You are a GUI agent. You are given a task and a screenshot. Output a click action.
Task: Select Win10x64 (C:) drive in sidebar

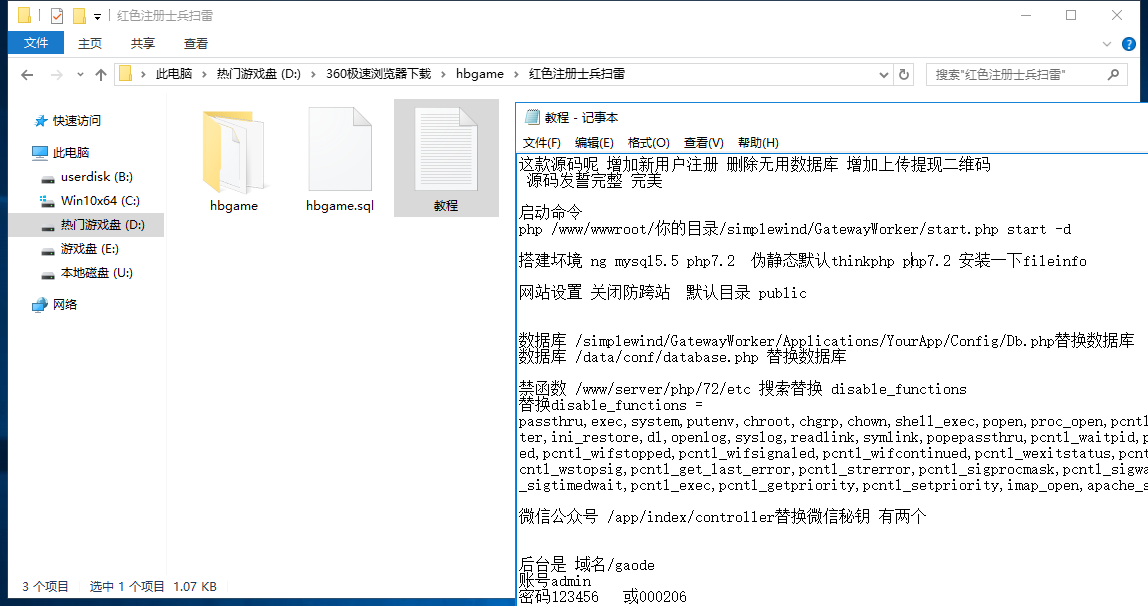[100, 200]
